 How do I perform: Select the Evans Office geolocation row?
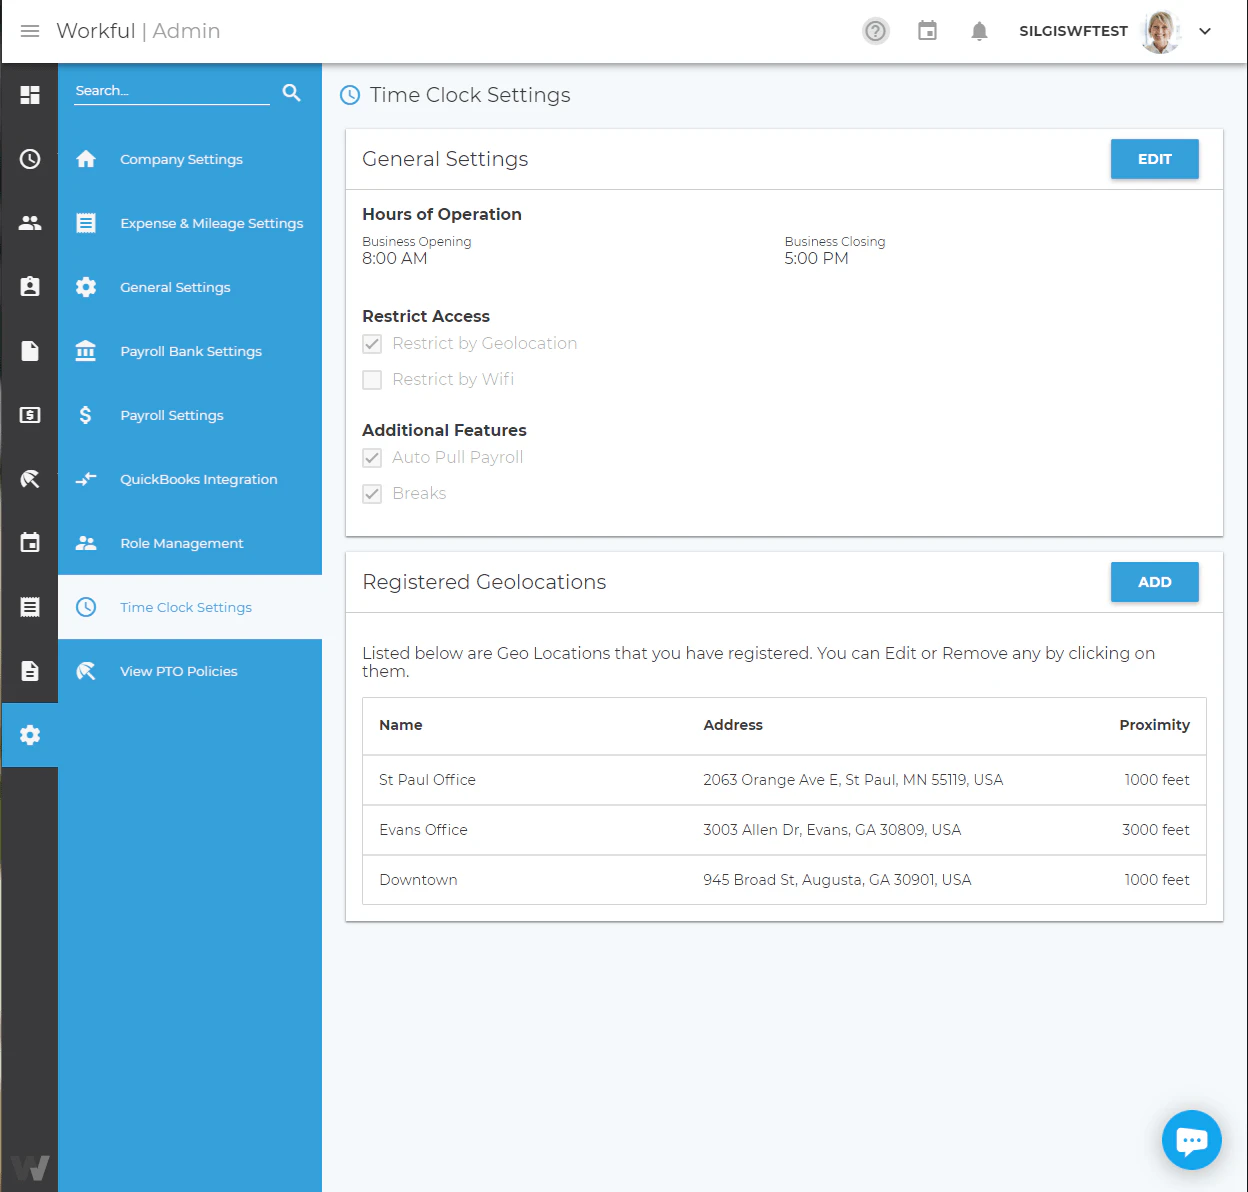coord(784,830)
